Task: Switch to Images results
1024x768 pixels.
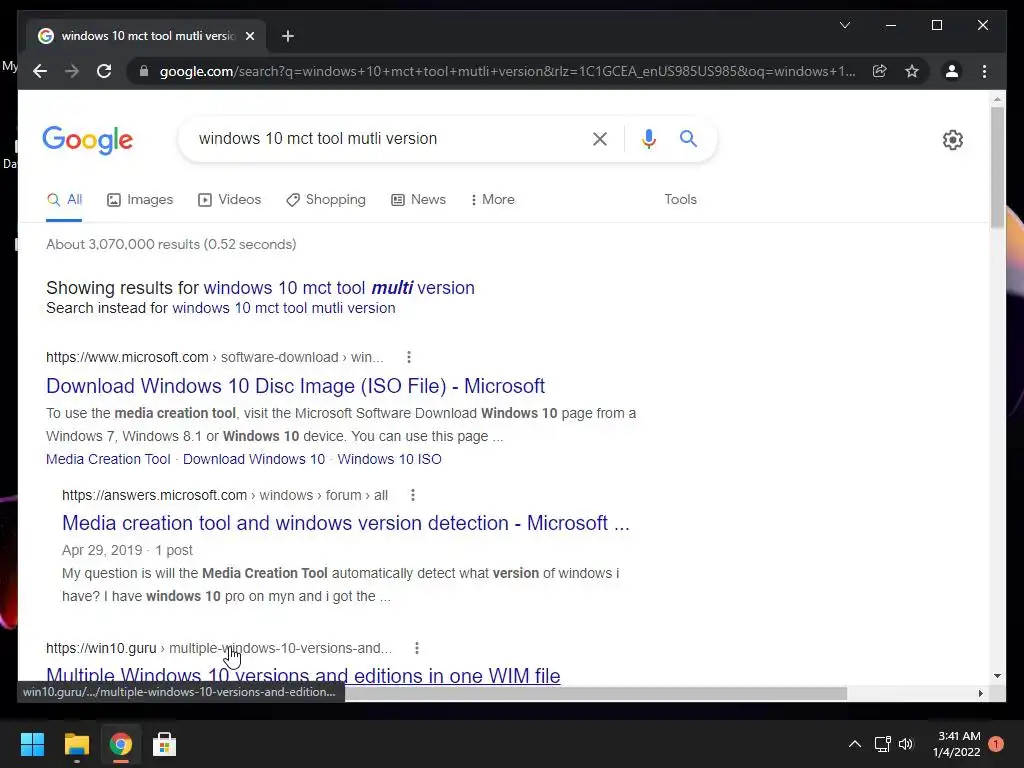Action: [140, 200]
